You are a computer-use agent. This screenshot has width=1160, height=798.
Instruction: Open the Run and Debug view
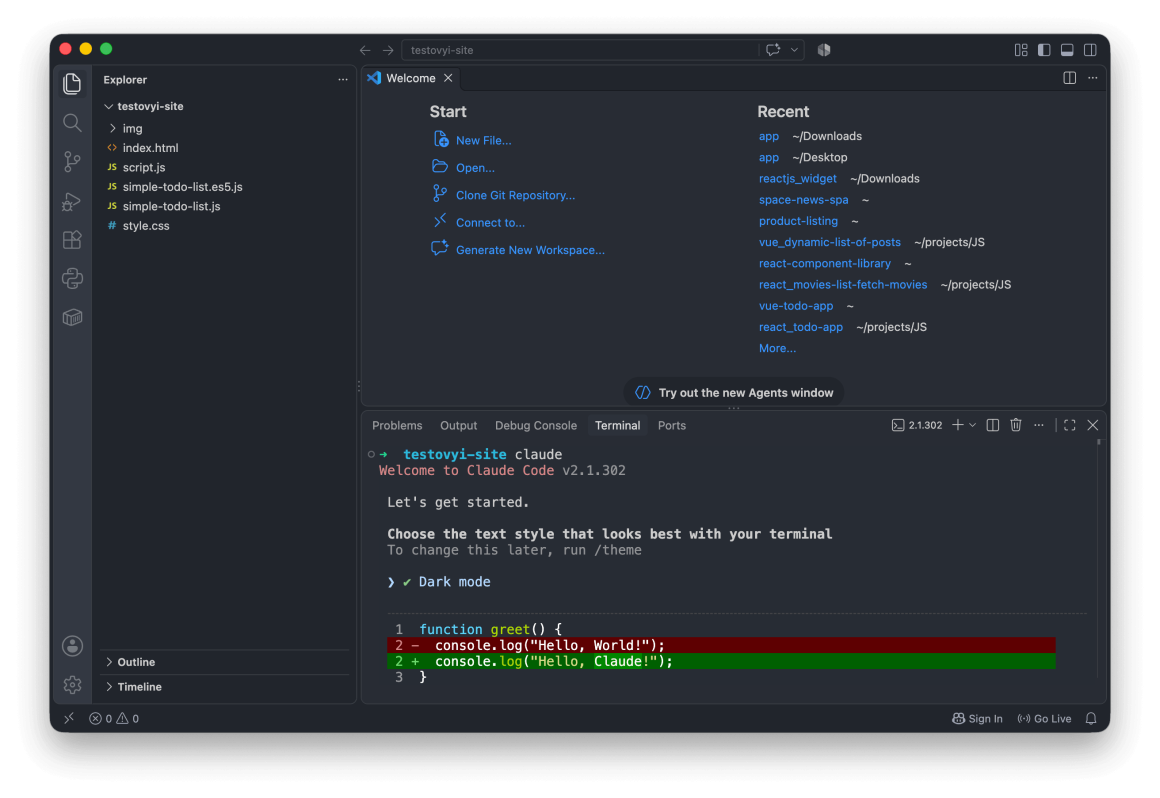(x=72, y=201)
